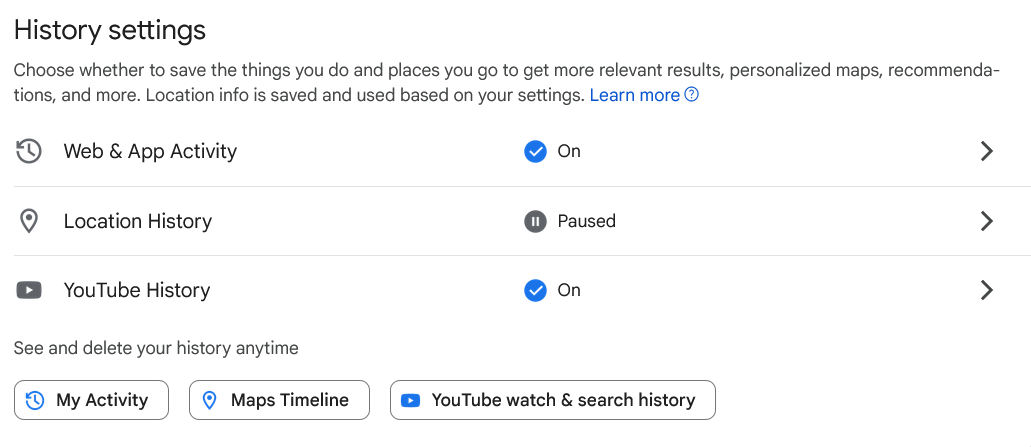Image resolution: width=1031 pixels, height=447 pixels.
Task: Click the Location History pin icon
Action: click(x=29, y=221)
